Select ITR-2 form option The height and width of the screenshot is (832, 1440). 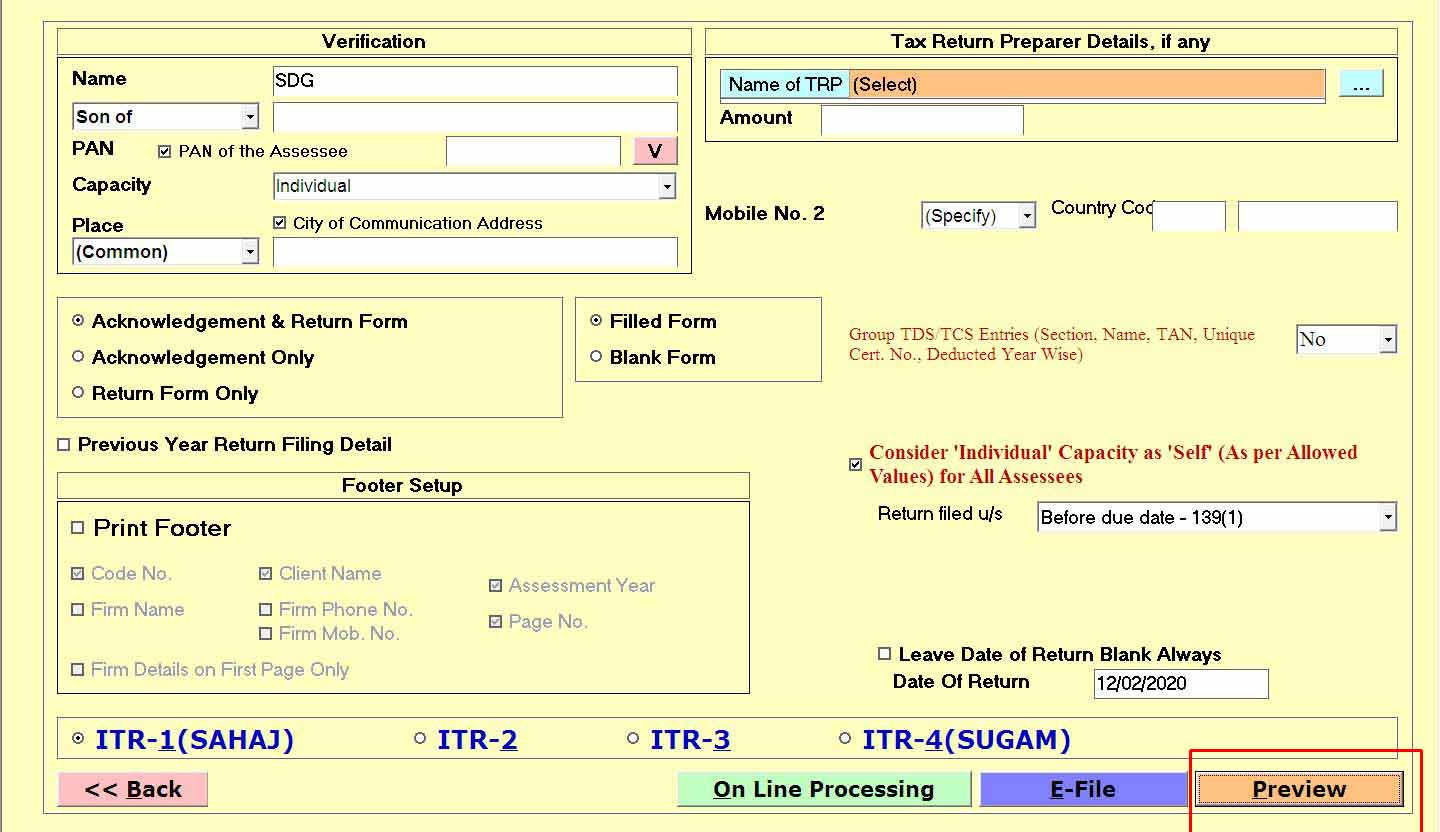420,740
